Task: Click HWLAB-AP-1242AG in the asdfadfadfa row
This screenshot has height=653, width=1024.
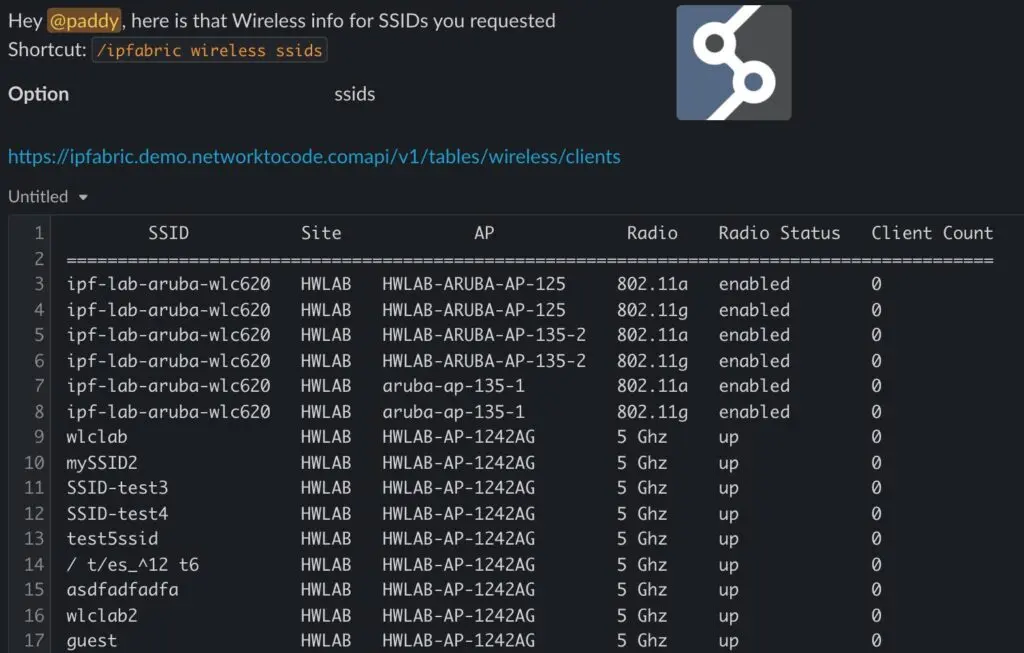Action: click(x=458, y=590)
